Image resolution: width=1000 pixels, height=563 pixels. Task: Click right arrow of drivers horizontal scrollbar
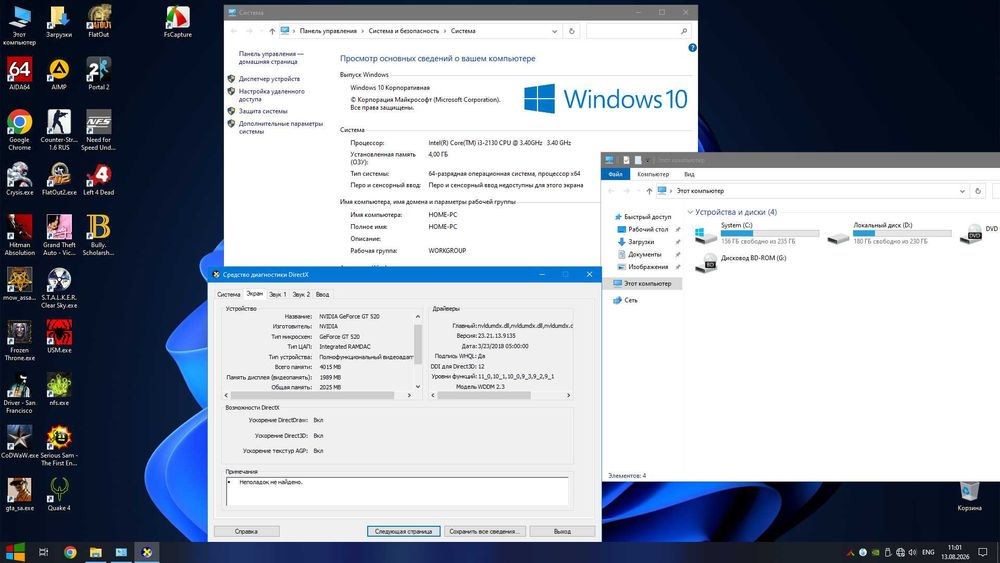[x=568, y=395]
